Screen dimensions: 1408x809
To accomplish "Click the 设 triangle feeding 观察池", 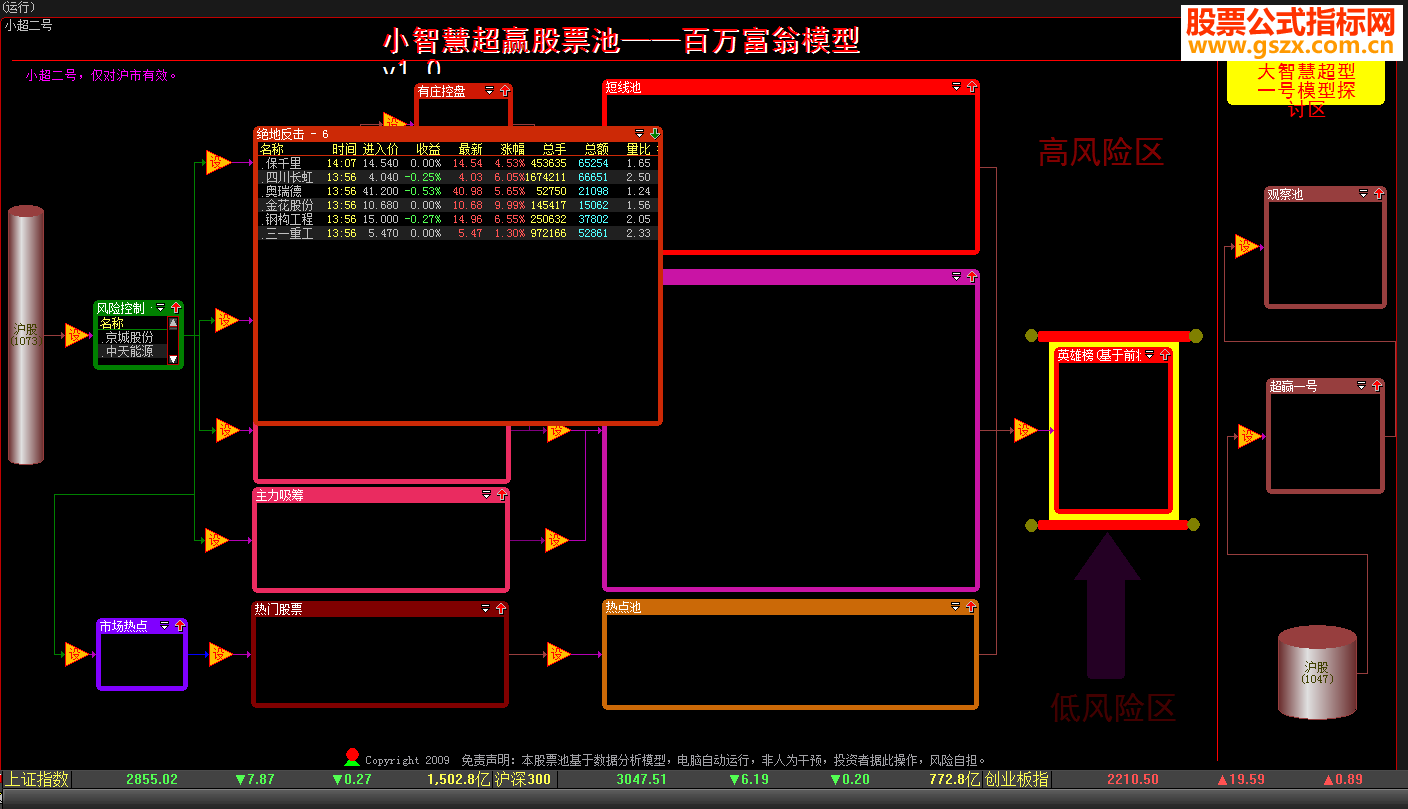I will pyautogui.click(x=1246, y=246).
